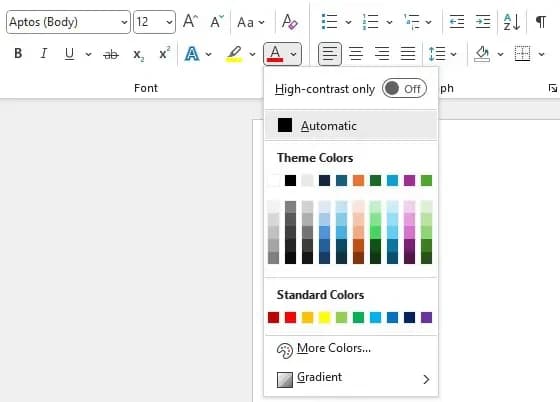Viewport: 560px width, 402px height.
Task: Apply red Font Color button
Action: [x=275, y=54]
